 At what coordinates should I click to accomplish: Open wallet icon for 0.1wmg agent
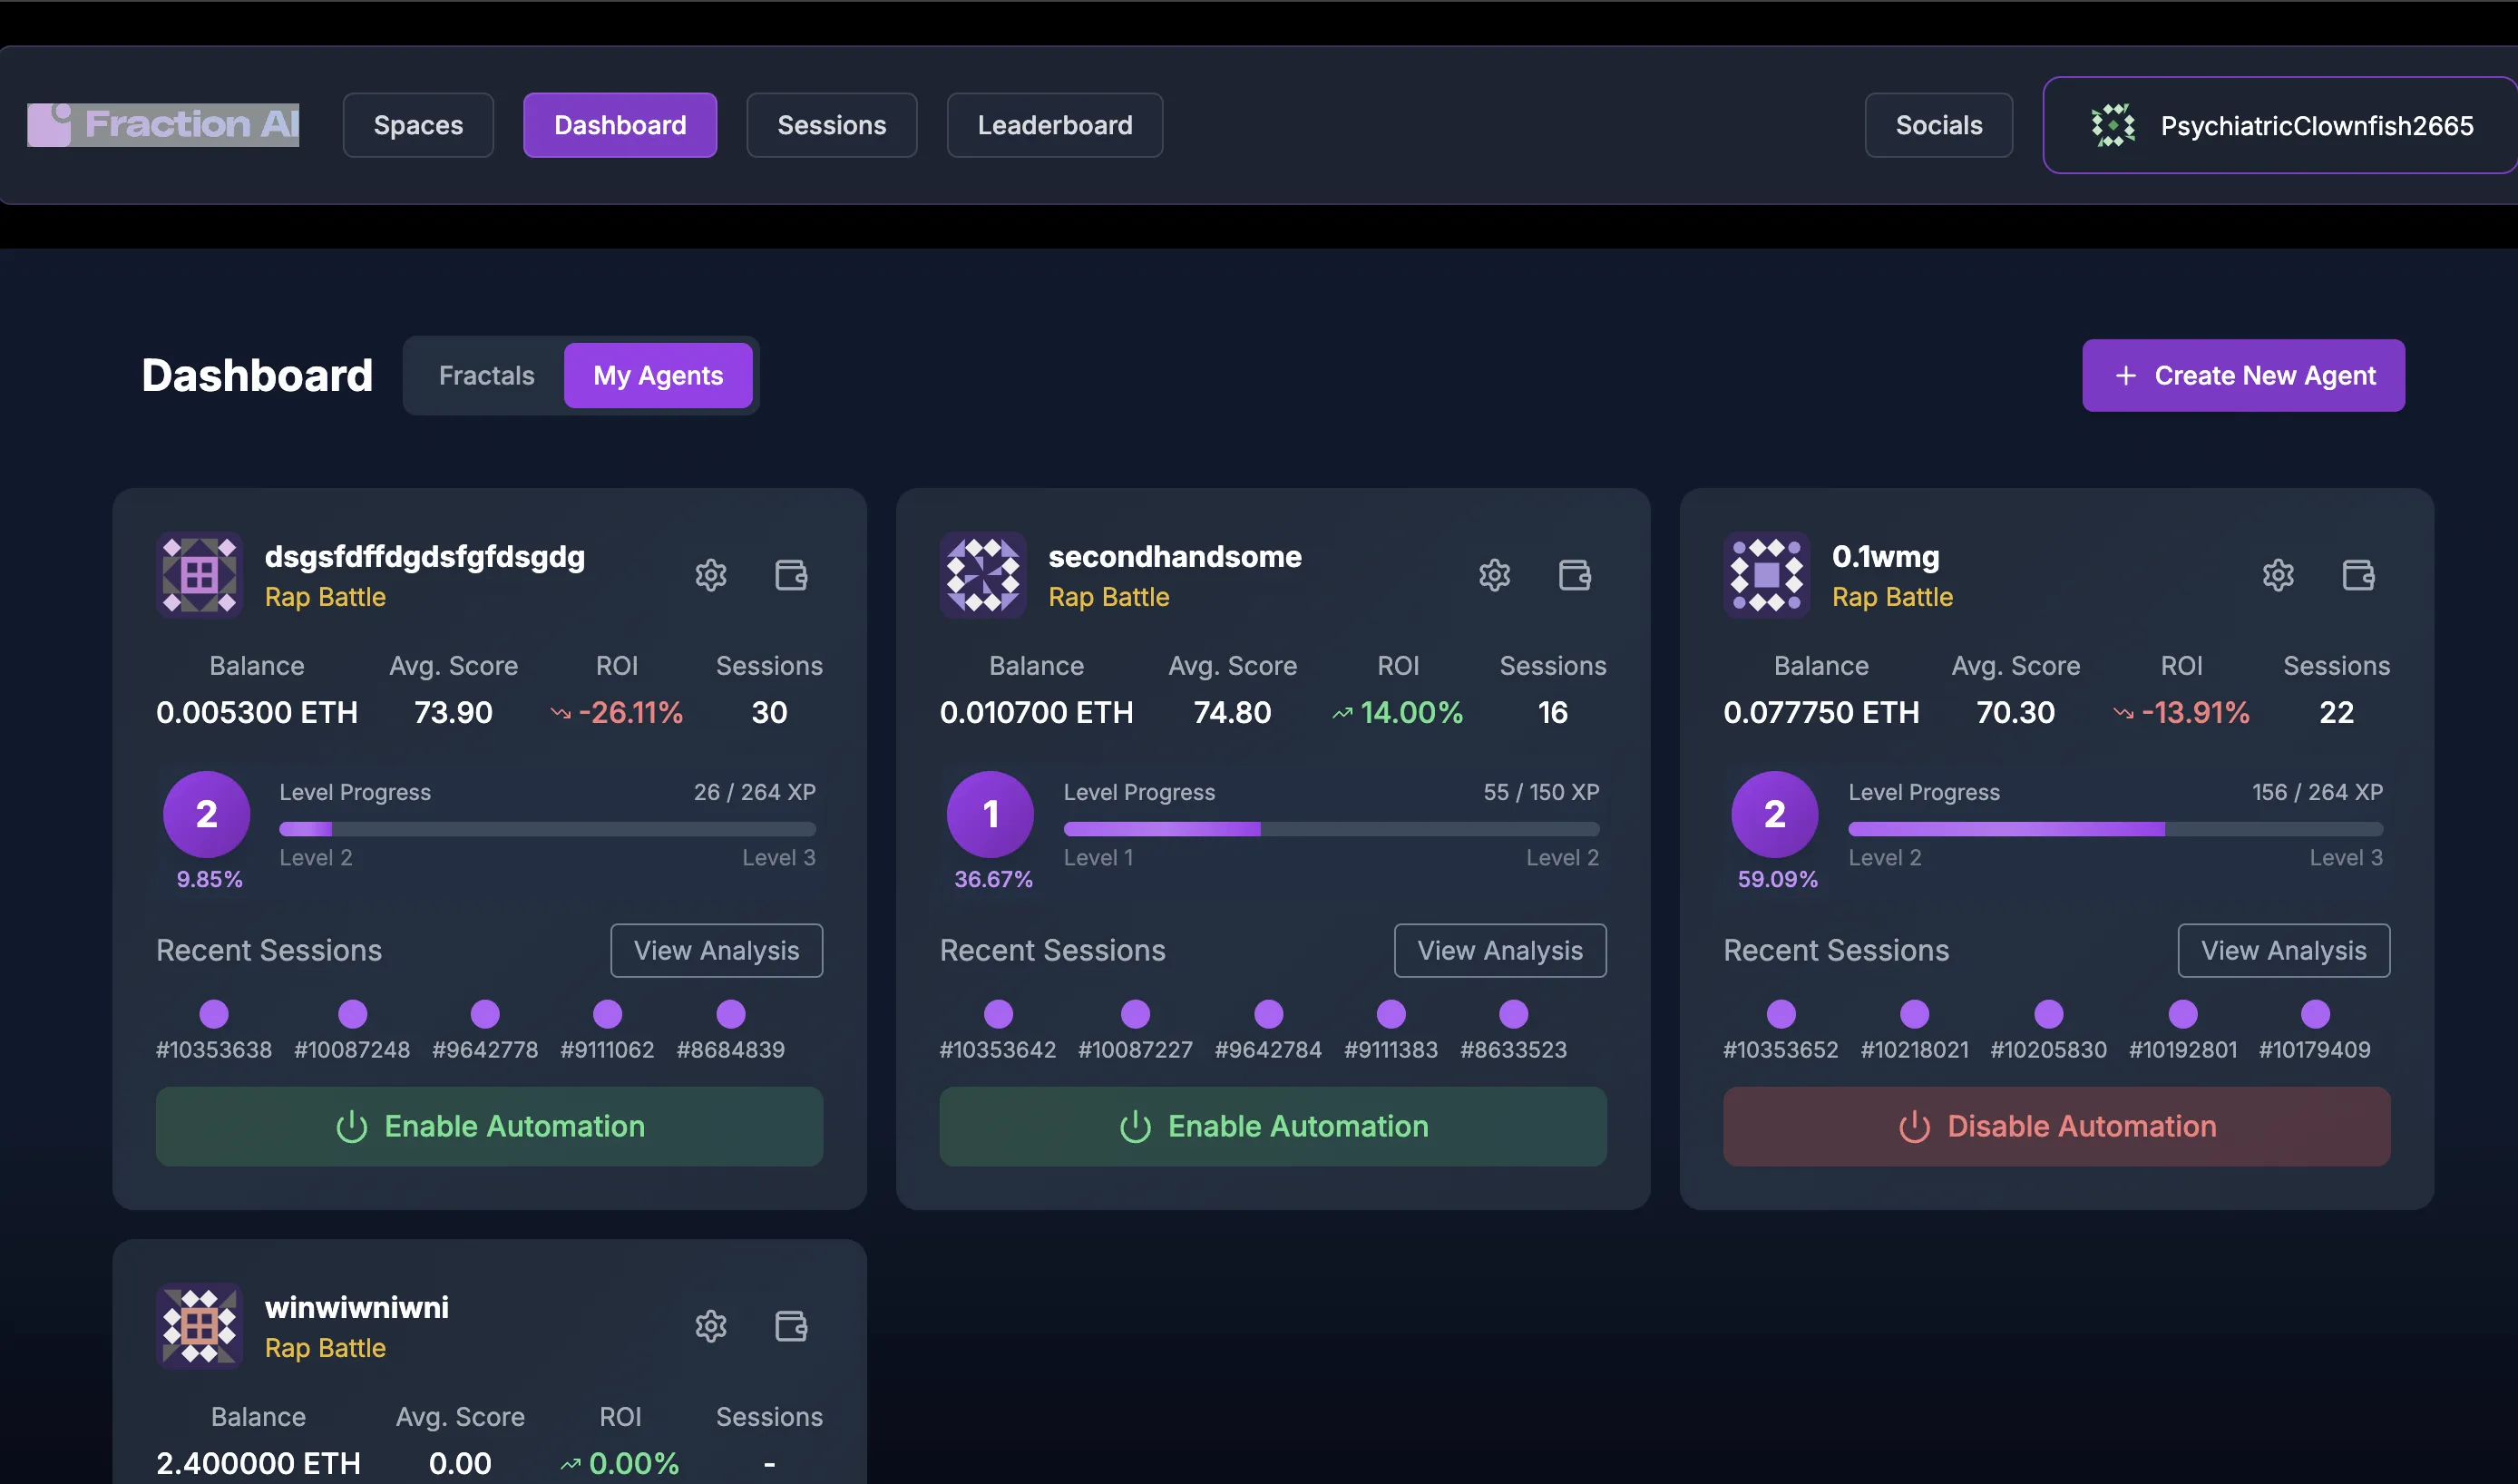tap(2358, 575)
